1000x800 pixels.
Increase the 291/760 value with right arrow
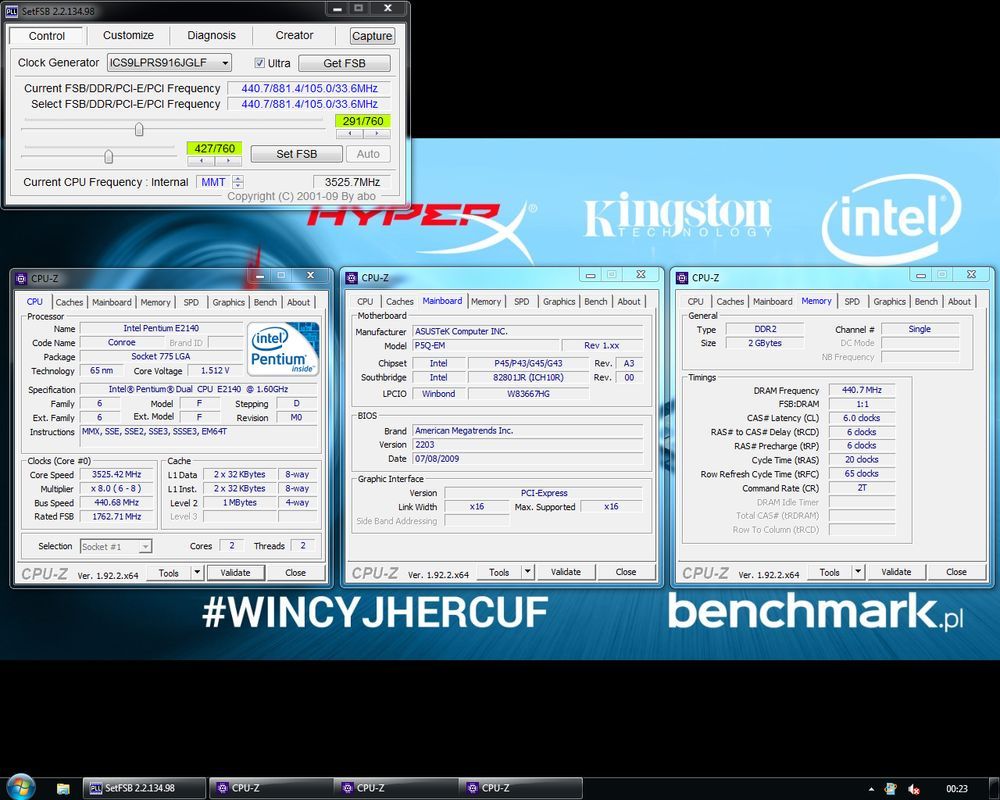point(377,133)
